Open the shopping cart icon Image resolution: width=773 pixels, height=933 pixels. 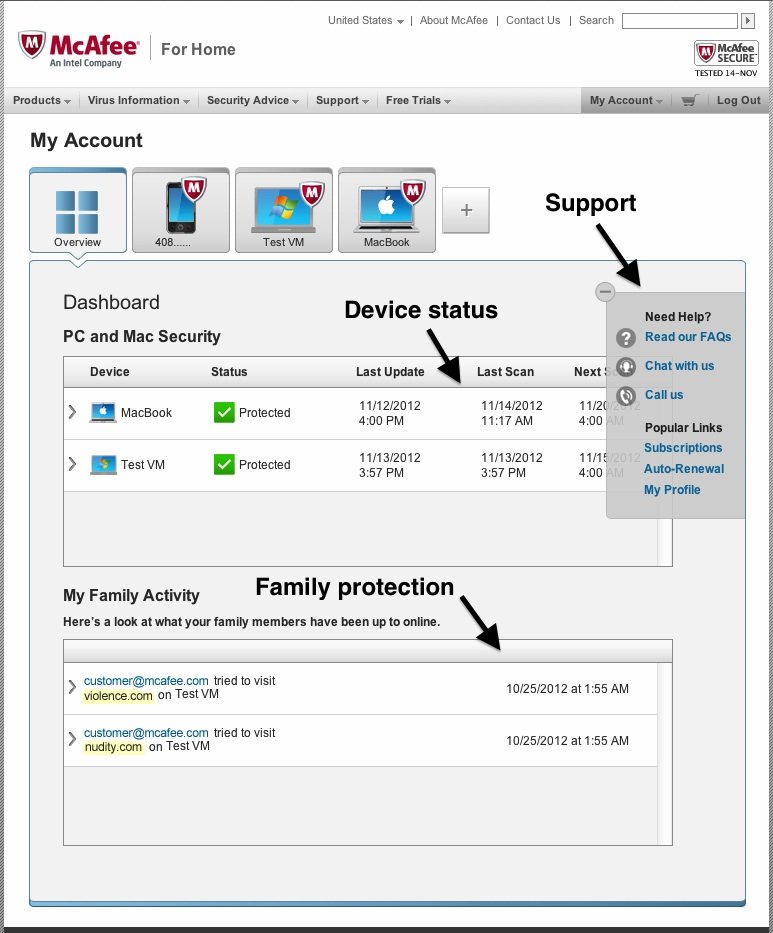click(x=689, y=101)
